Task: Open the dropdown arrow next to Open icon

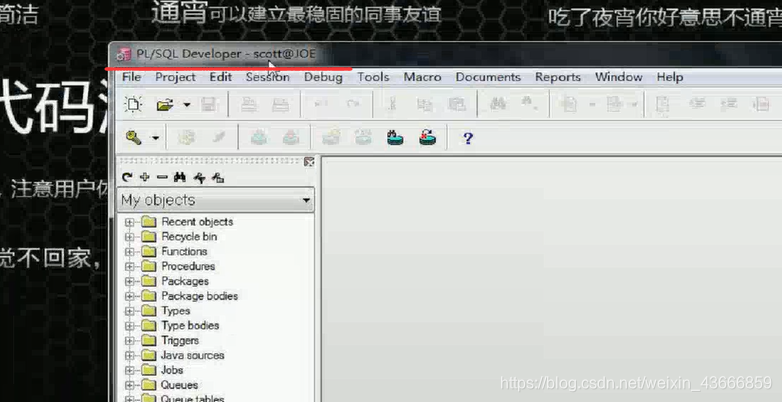Action: (x=187, y=105)
